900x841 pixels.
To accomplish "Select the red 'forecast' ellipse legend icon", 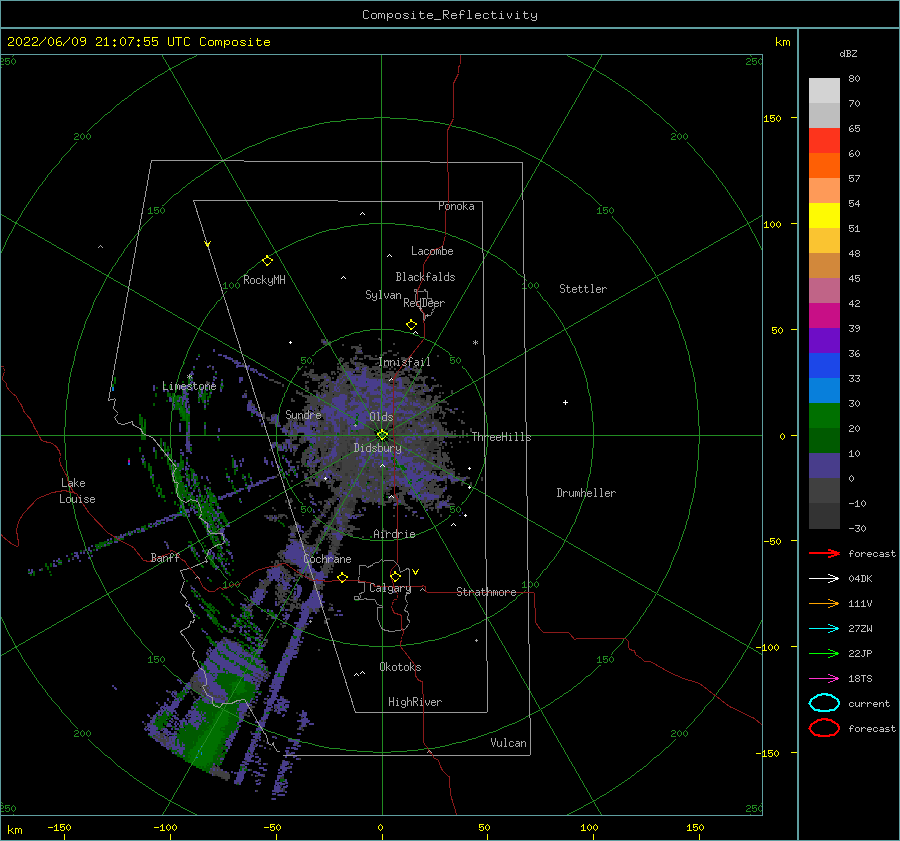I will pos(824,728).
